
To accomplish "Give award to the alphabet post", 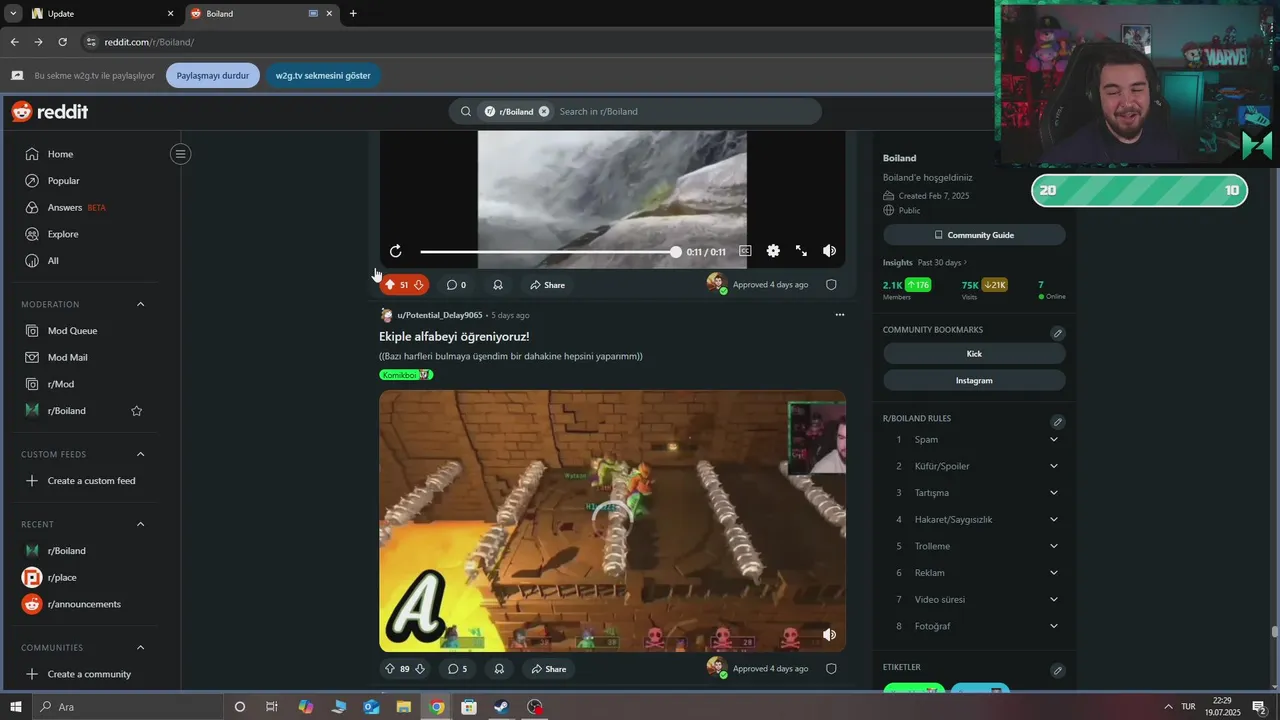I will (499, 669).
